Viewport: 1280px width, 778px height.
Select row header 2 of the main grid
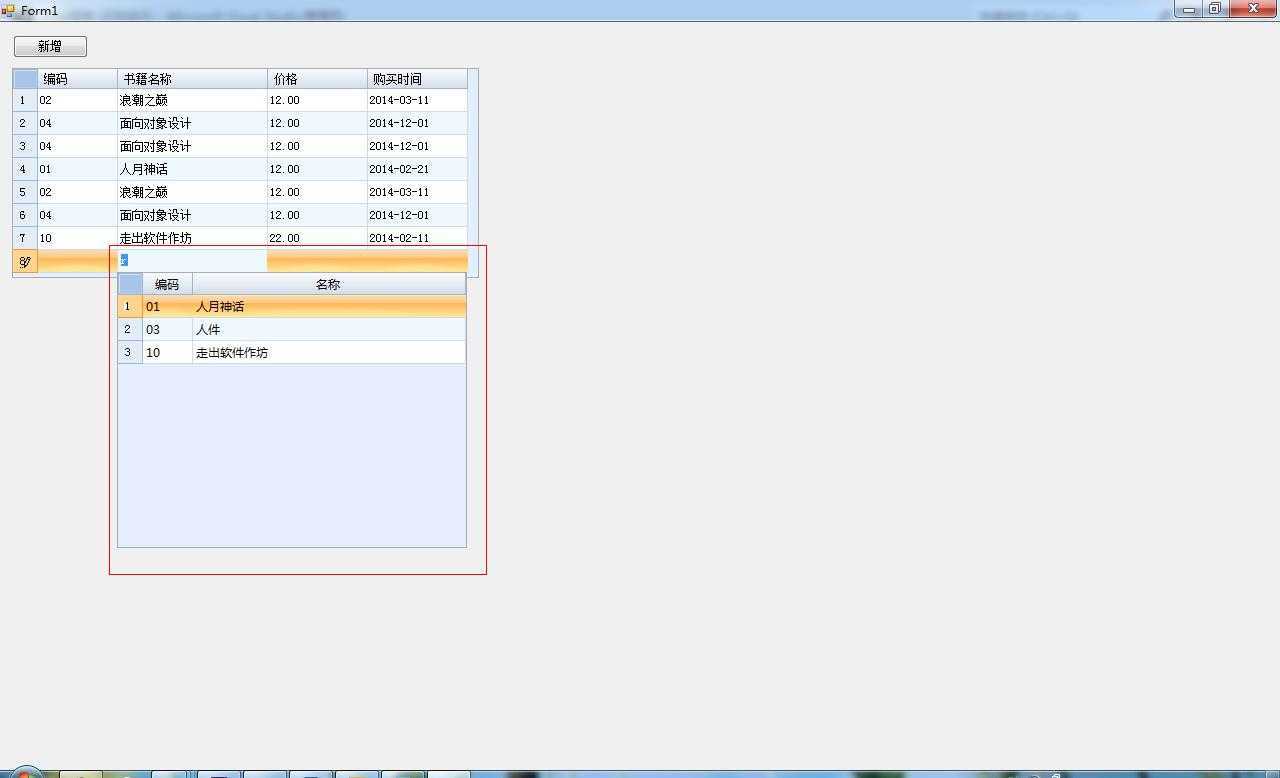pyautogui.click(x=25, y=123)
